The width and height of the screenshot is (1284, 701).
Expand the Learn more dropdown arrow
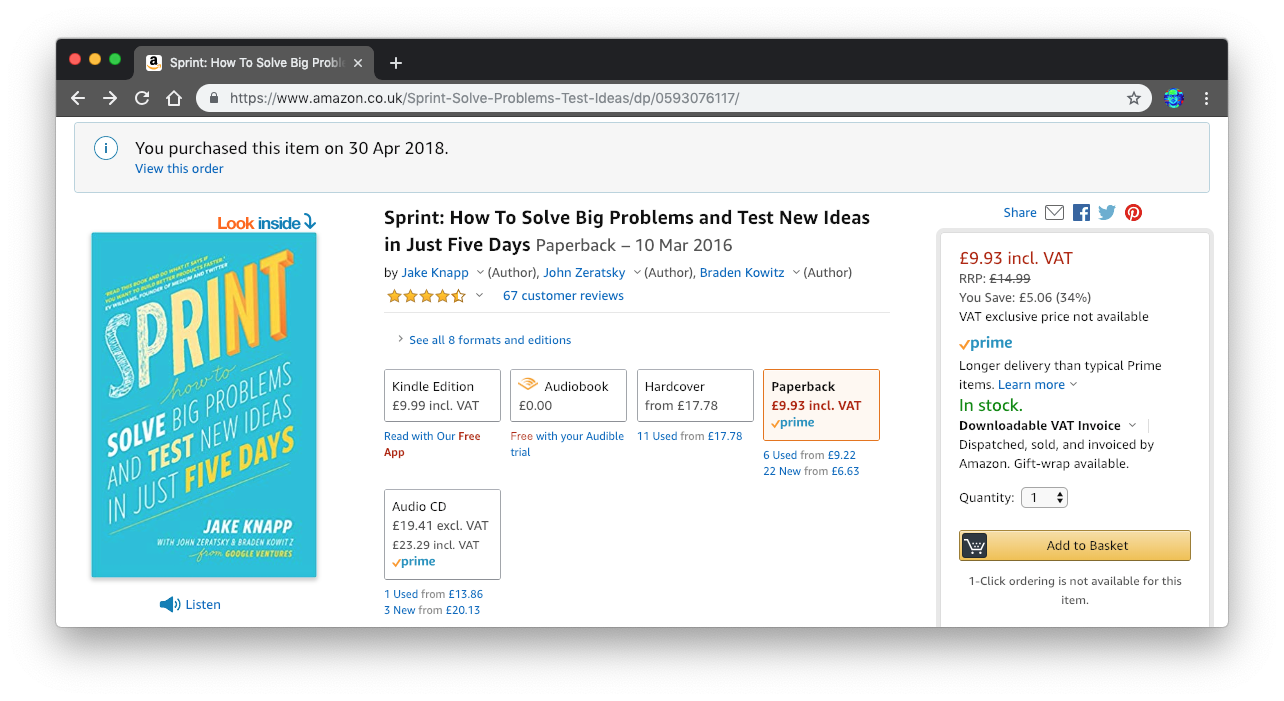pos(1074,384)
